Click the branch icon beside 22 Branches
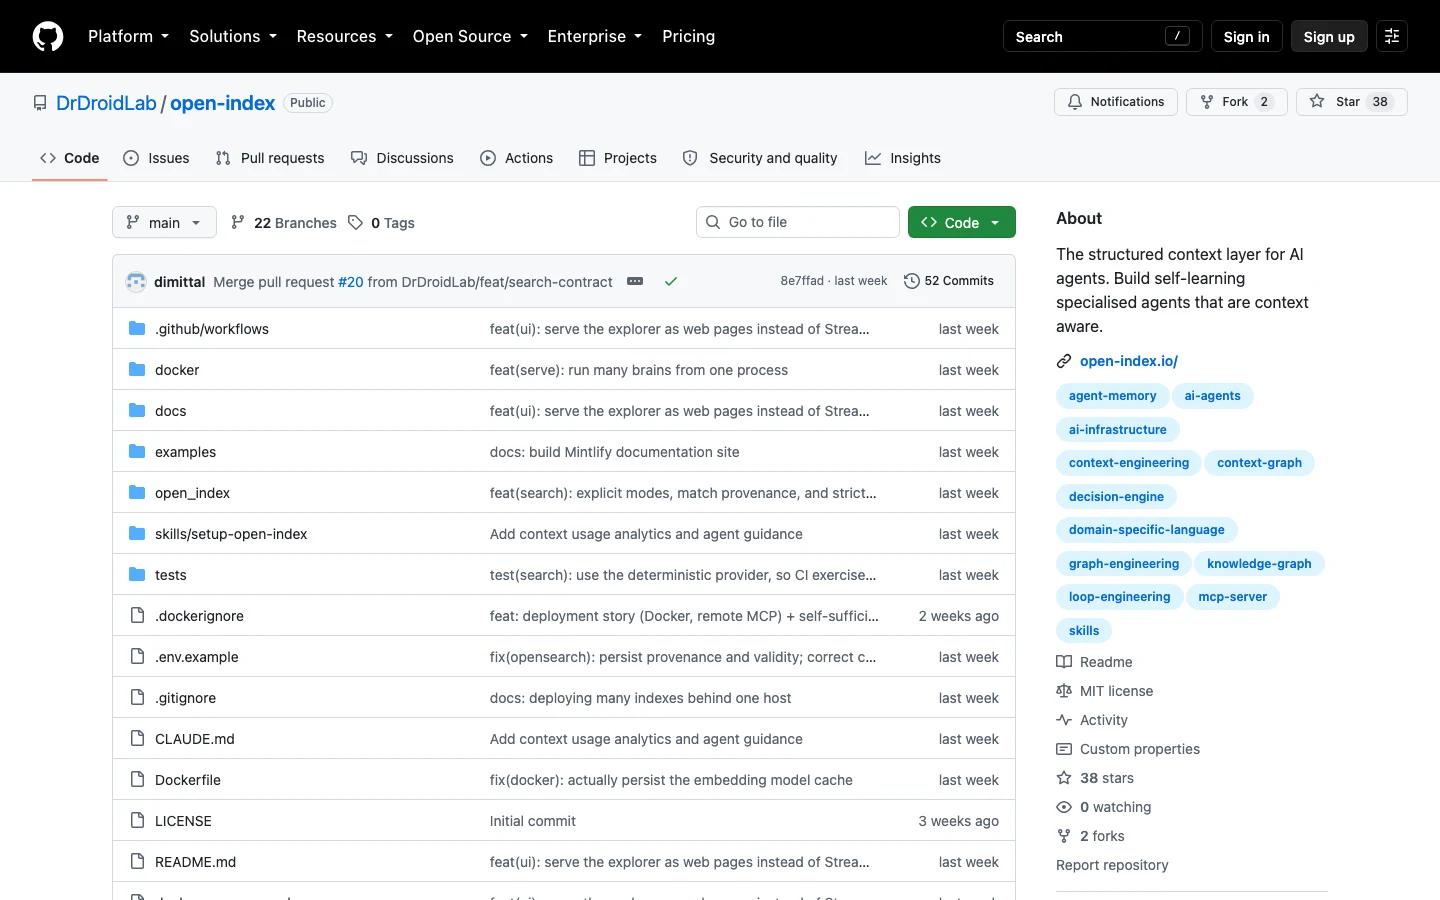Viewport: 1440px width, 900px height. pyautogui.click(x=238, y=222)
